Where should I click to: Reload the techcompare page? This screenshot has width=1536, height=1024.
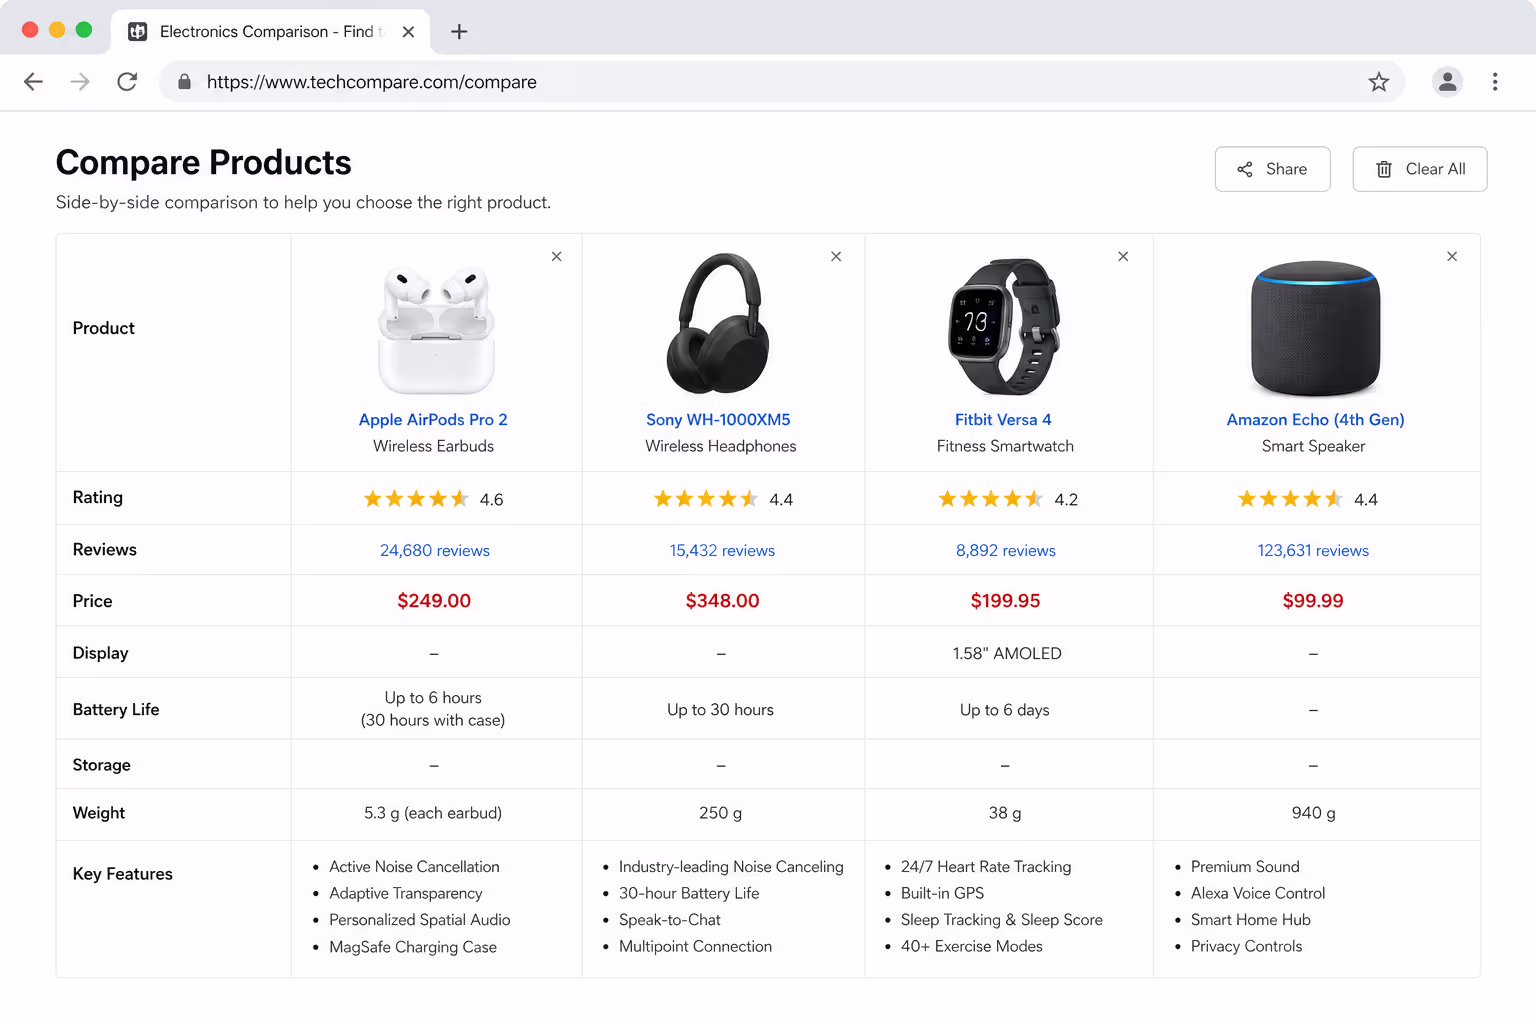tap(127, 82)
